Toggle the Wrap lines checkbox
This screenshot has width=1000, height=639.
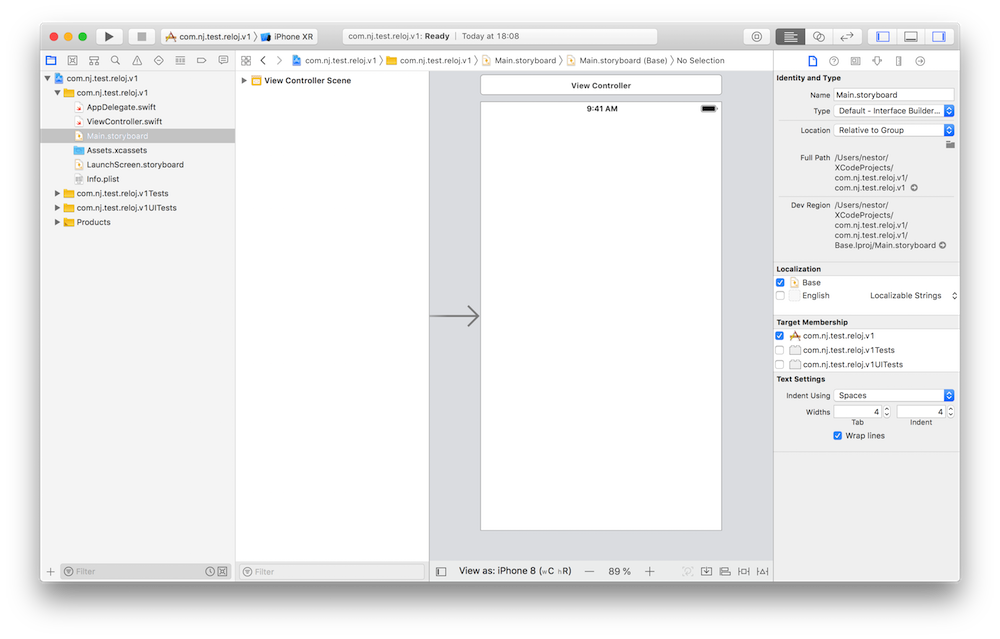click(837, 436)
